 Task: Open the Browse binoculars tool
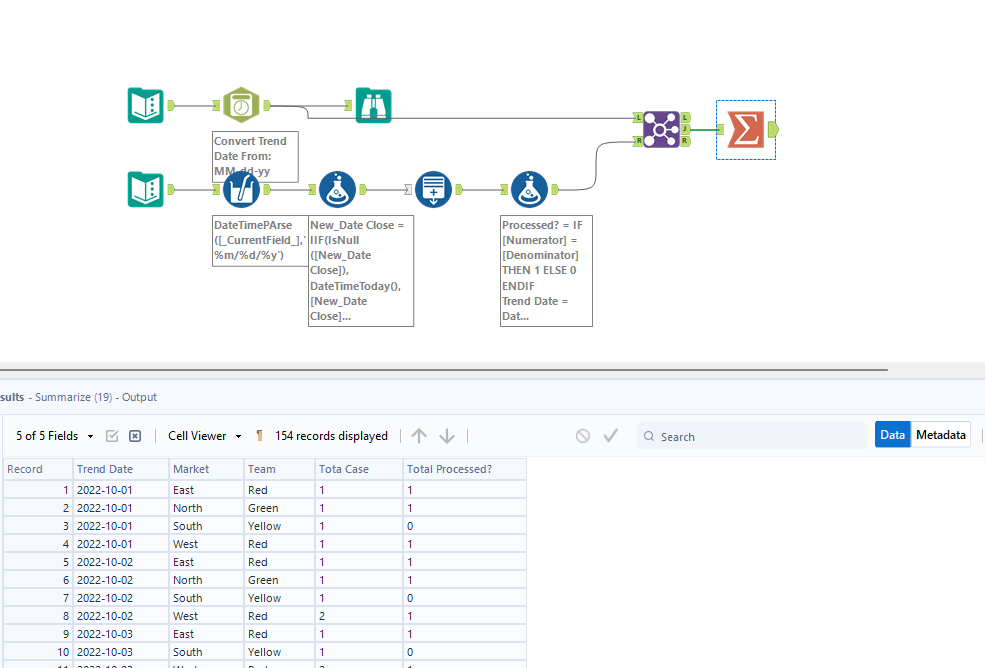tap(374, 106)
